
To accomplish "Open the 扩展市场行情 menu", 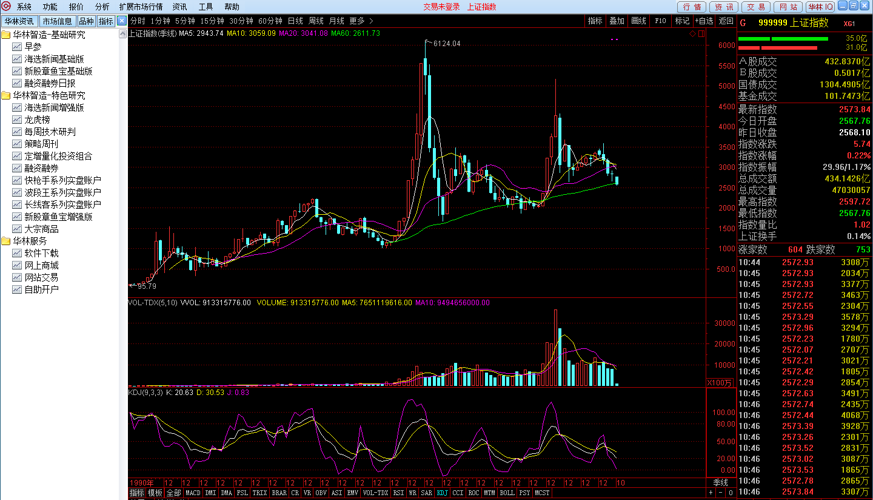I will (x=140, y=6).
